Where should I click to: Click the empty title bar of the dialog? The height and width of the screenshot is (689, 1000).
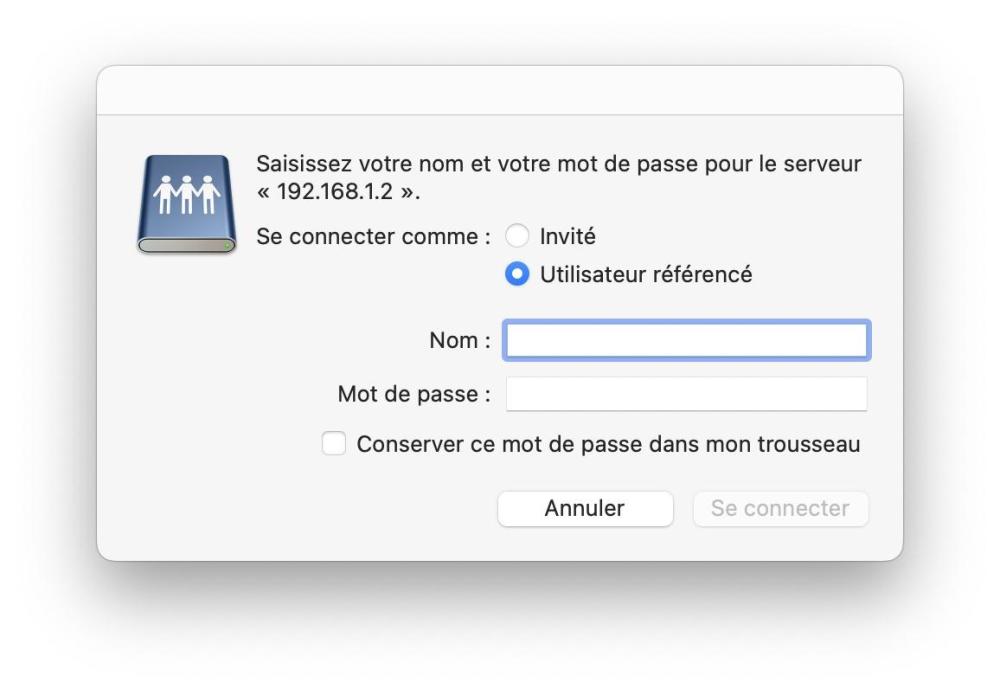click(500, 90)
